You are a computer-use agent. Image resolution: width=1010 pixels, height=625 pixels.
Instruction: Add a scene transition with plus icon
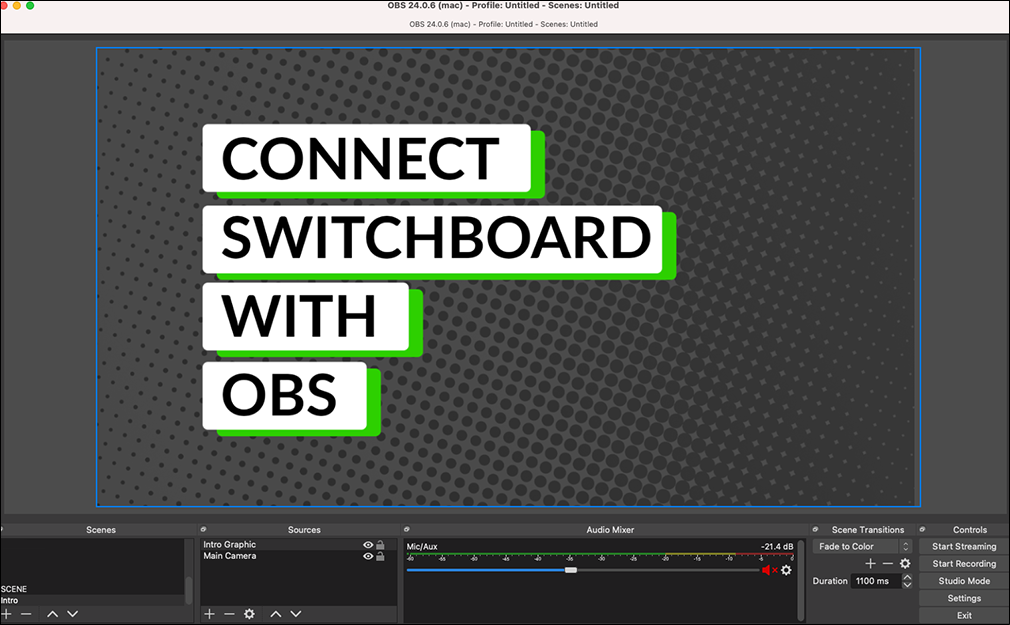tap(870, 563)
